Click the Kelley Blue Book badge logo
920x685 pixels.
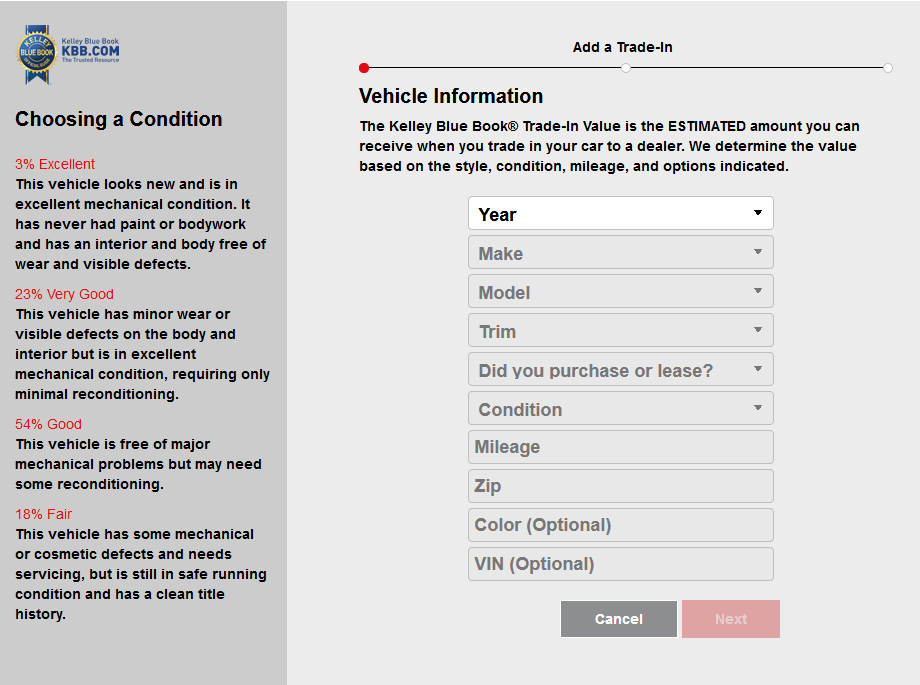coord(37,55)
